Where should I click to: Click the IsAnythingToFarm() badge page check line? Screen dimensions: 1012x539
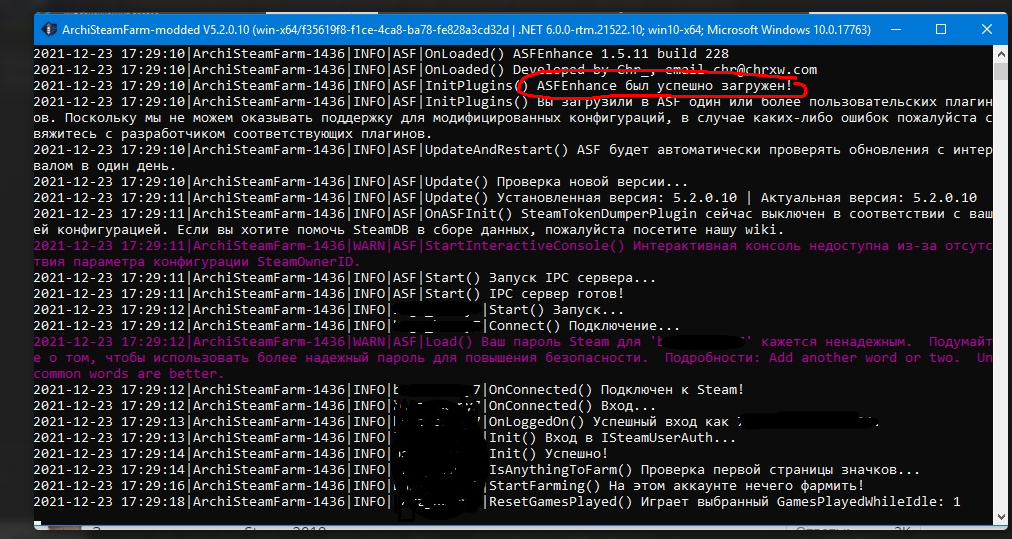[x=476, y=470]
